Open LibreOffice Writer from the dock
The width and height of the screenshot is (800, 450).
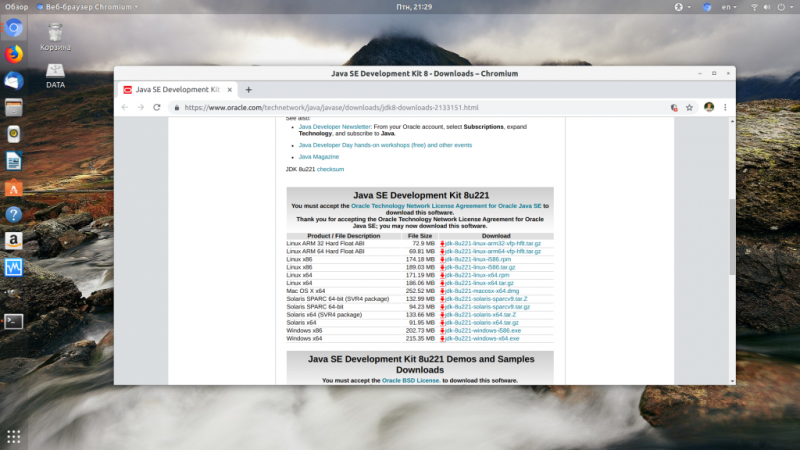[14, 161]
